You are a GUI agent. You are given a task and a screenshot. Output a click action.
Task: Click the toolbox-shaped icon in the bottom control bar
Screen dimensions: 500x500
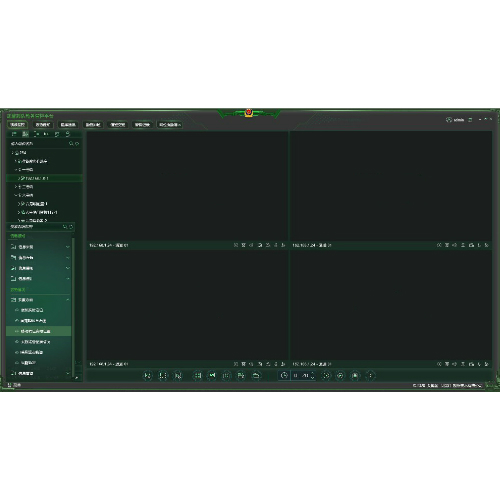coord(256,375)
